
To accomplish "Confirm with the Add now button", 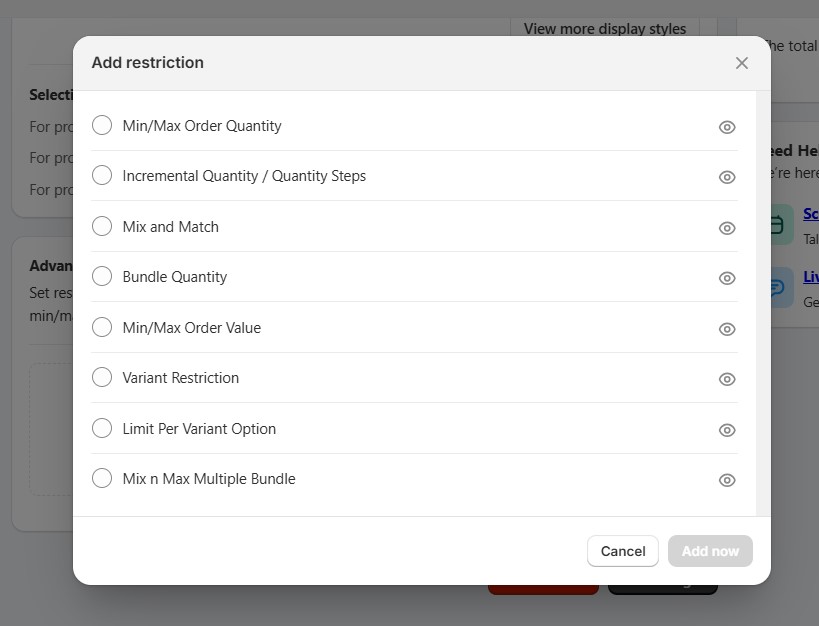I will point(710,551).
